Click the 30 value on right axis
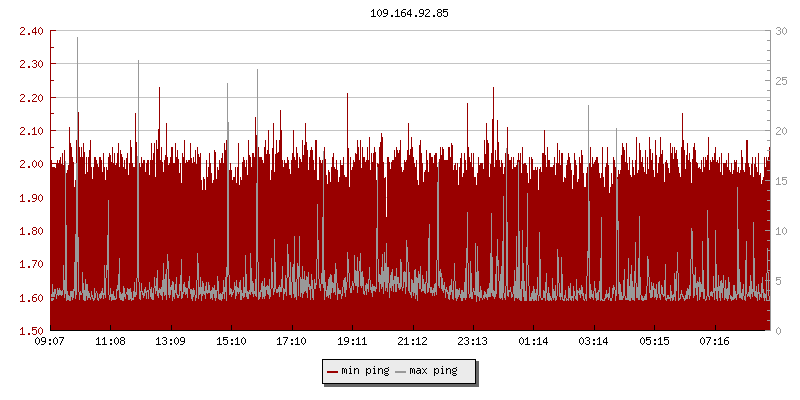This screenshot has height=400, width=800. click(780, 31)
